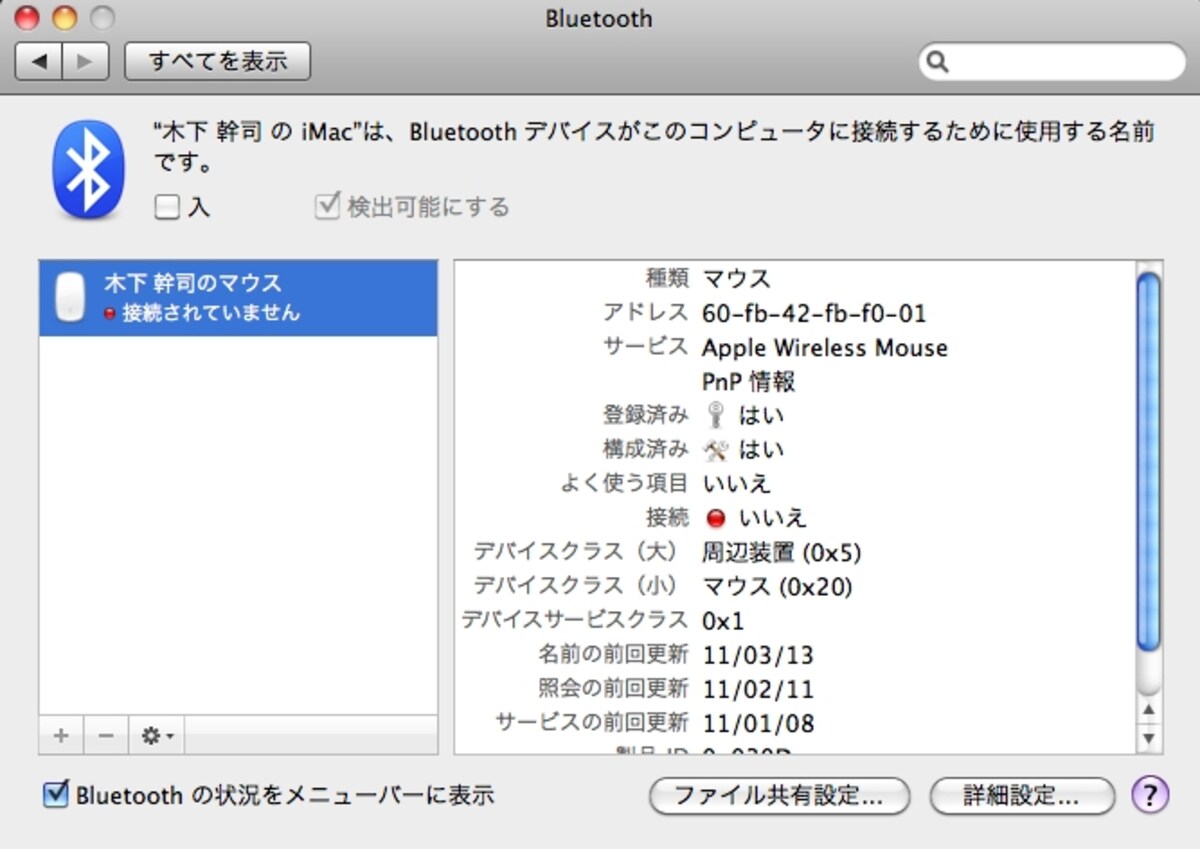
Task: Click the tools icon beside 構成済み
Action: pyautogui.click(x=716, y=450)
